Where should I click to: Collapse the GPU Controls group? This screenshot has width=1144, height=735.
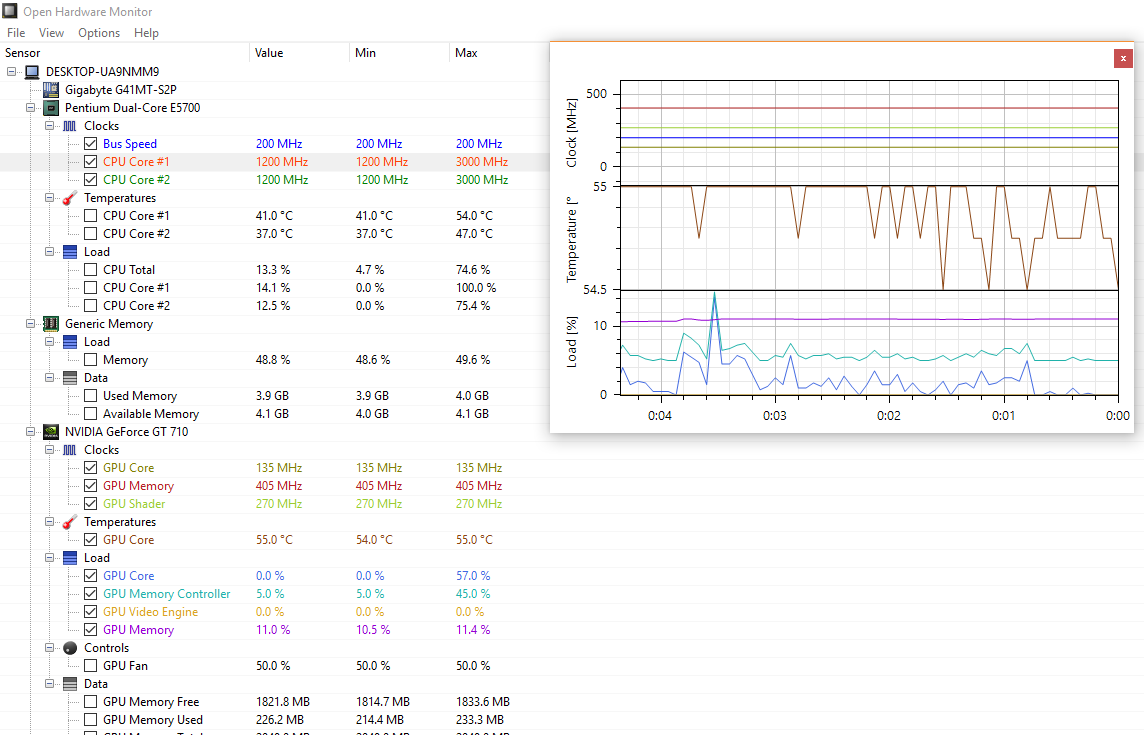pyautogui.click(x=49, y=647)
